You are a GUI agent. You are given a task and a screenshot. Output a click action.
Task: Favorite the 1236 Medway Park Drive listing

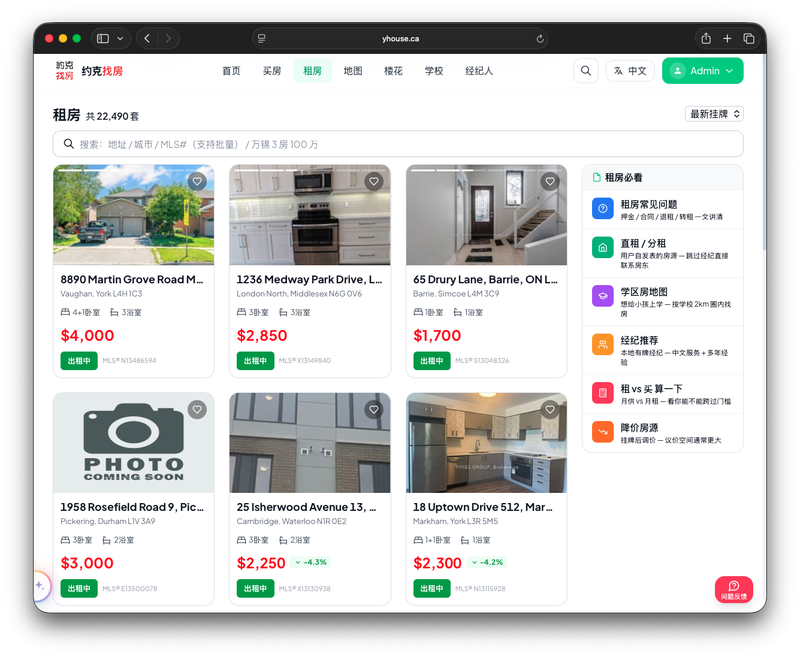[x=373, y=181]
